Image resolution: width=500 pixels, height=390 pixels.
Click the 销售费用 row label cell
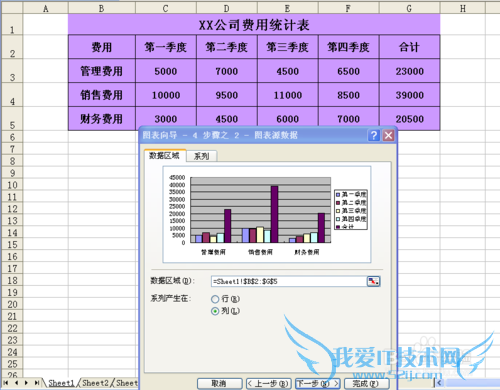(x=102, y=95)
